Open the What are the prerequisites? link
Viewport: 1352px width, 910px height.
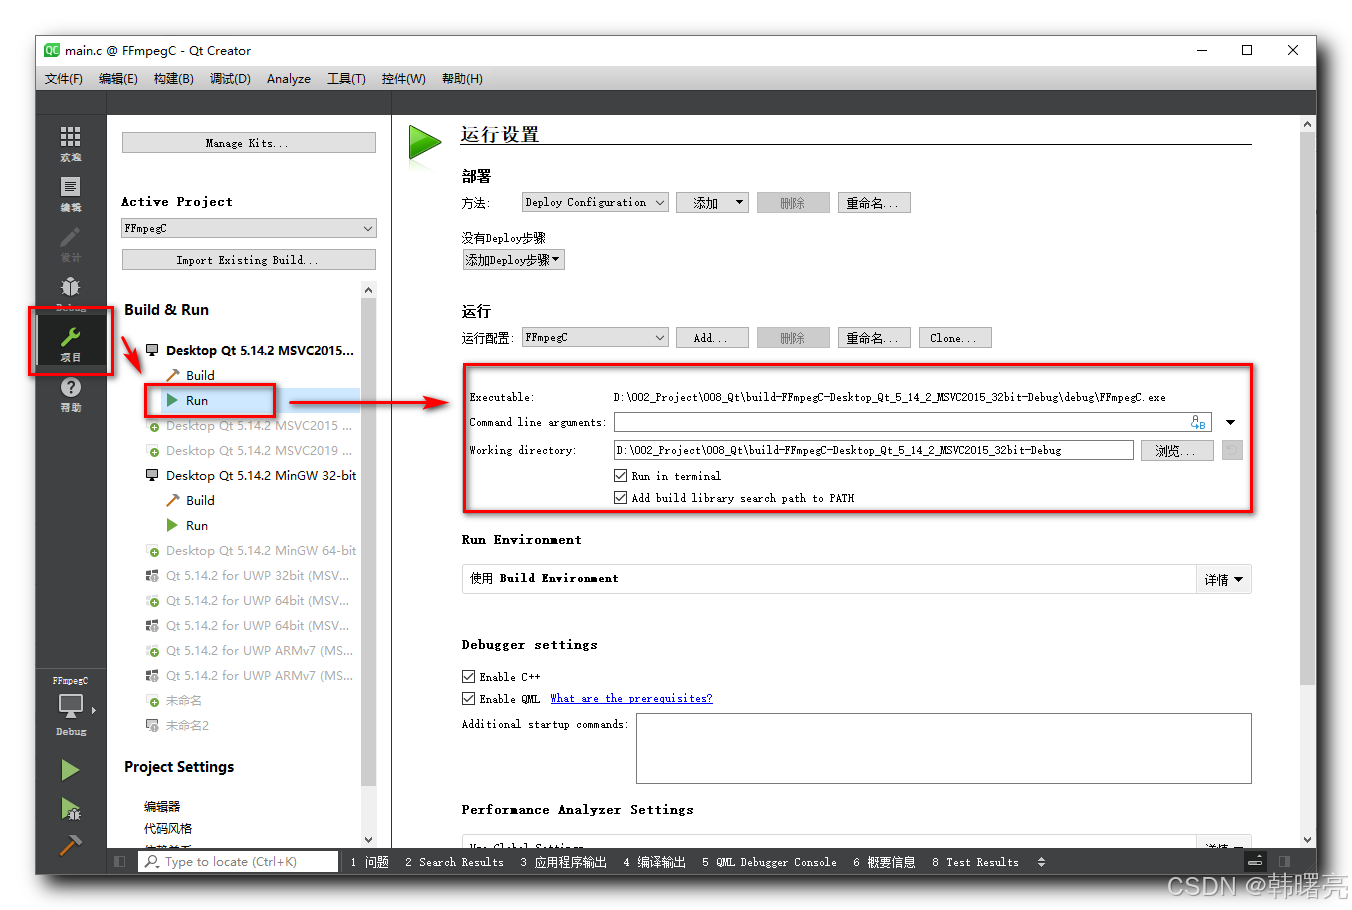pyautogui.click(x=631, y=699)
